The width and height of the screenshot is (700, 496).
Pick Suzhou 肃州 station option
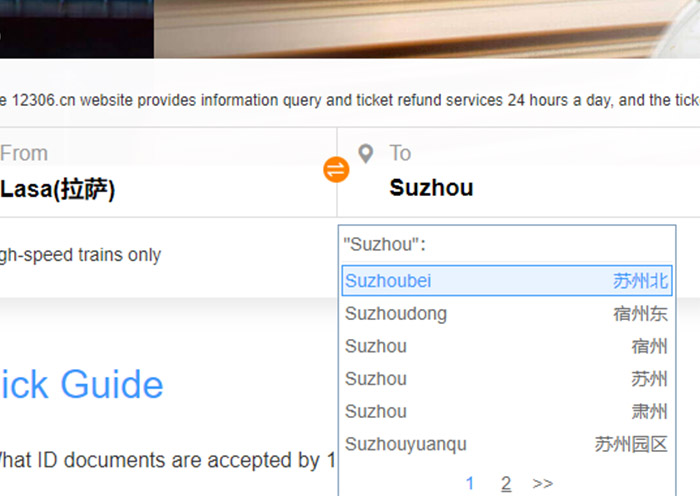coord(507,411)
